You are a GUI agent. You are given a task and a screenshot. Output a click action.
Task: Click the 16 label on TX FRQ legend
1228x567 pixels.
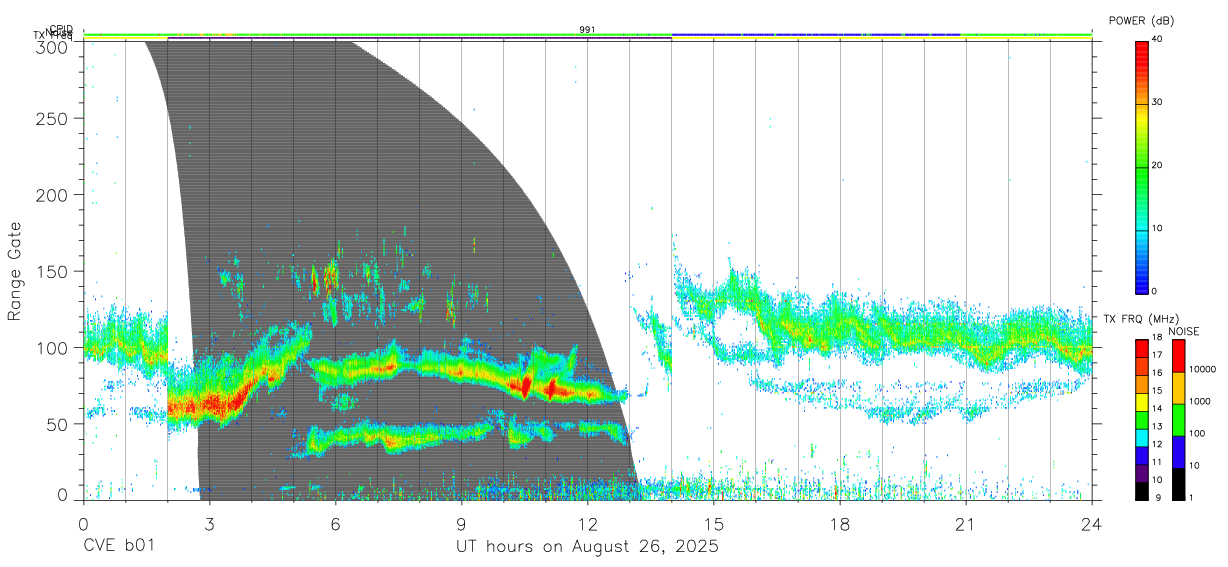pyautogui.click(x=1157, y=373)
